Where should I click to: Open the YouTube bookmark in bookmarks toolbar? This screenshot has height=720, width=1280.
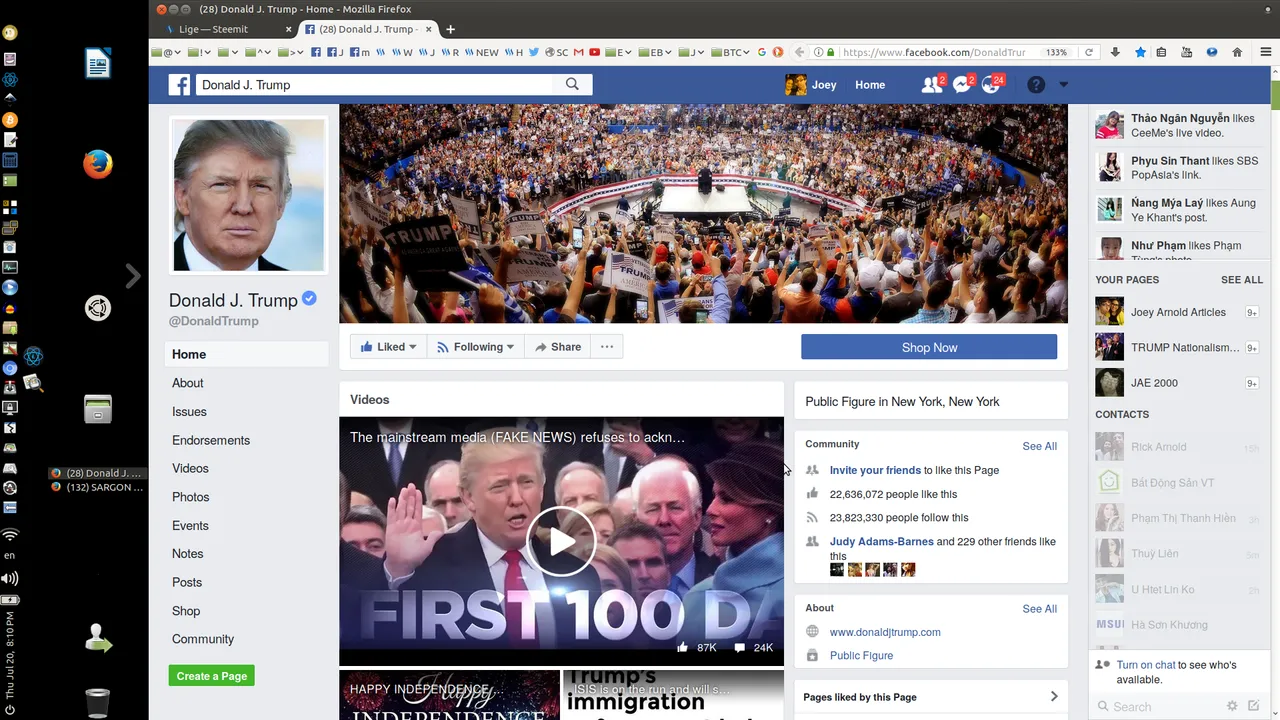595,52
